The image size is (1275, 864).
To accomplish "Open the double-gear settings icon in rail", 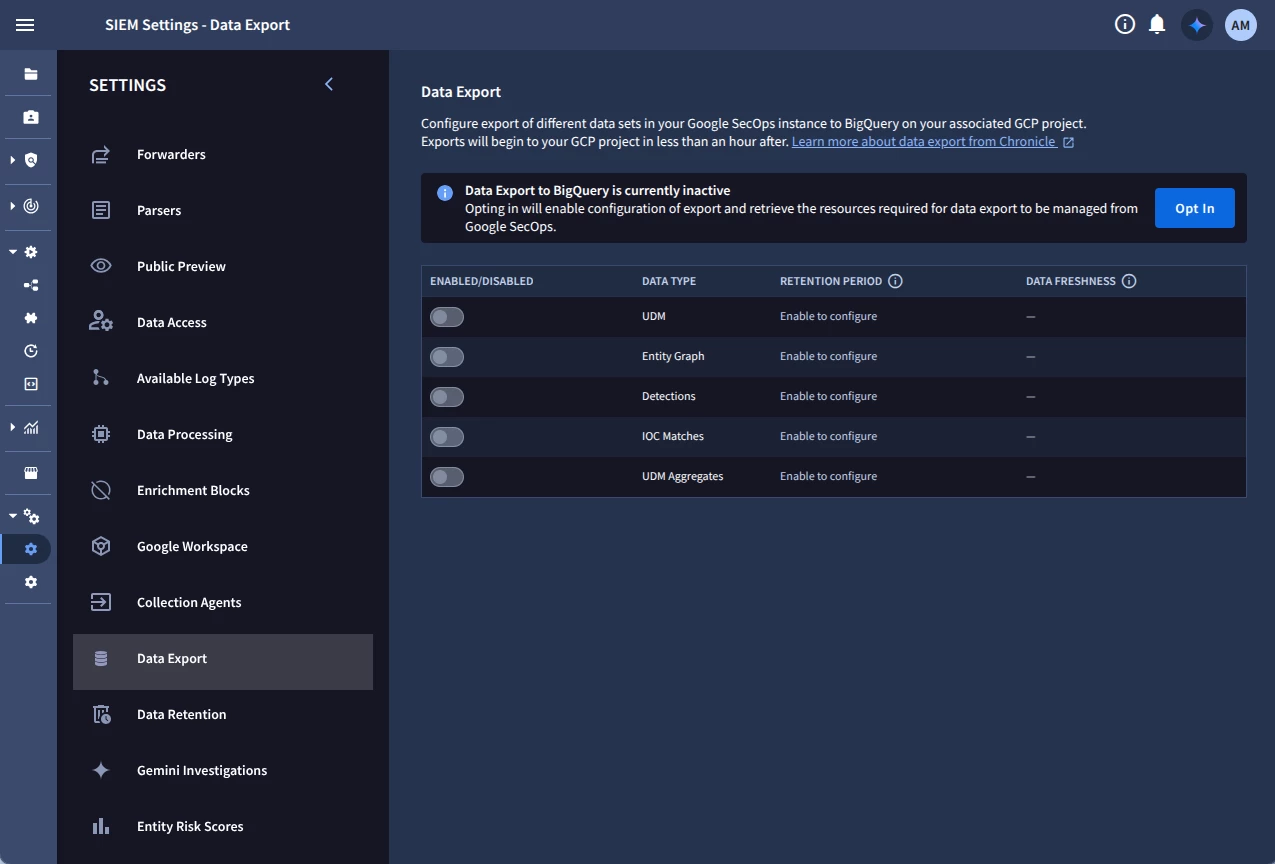I will pyautogui.click(x=31, y=516).
